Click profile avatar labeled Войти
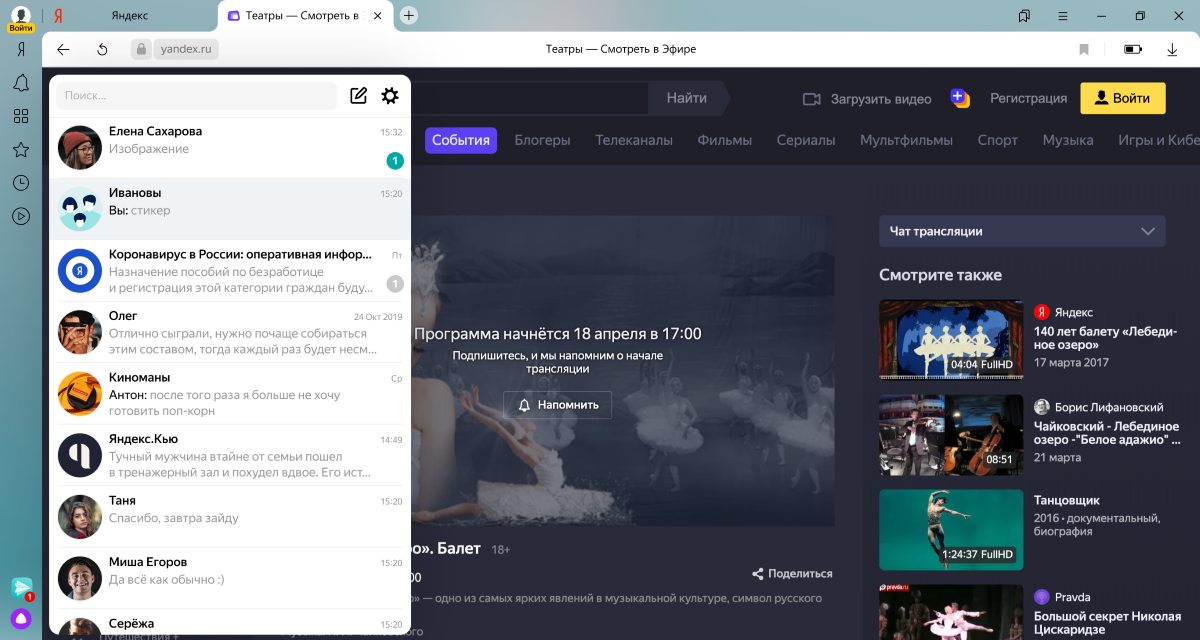This screenshot has width=1200, height=640. click(x=21, y=18)
